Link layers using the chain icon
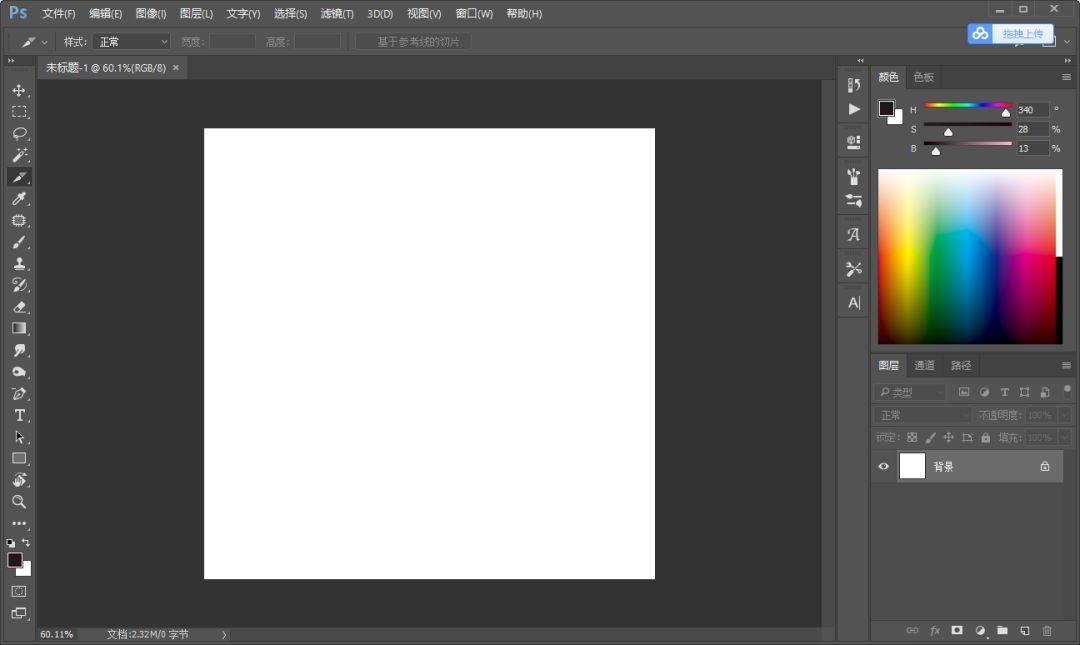Screen dimensions: 1080x645 tap(912, 631)
